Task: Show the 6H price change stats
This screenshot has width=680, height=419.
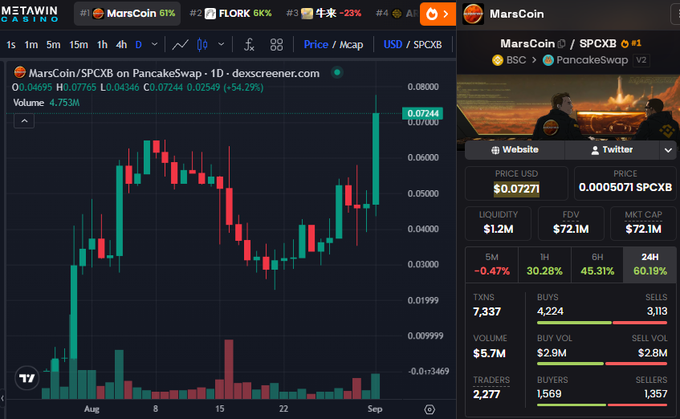Action: coord(597,265)
